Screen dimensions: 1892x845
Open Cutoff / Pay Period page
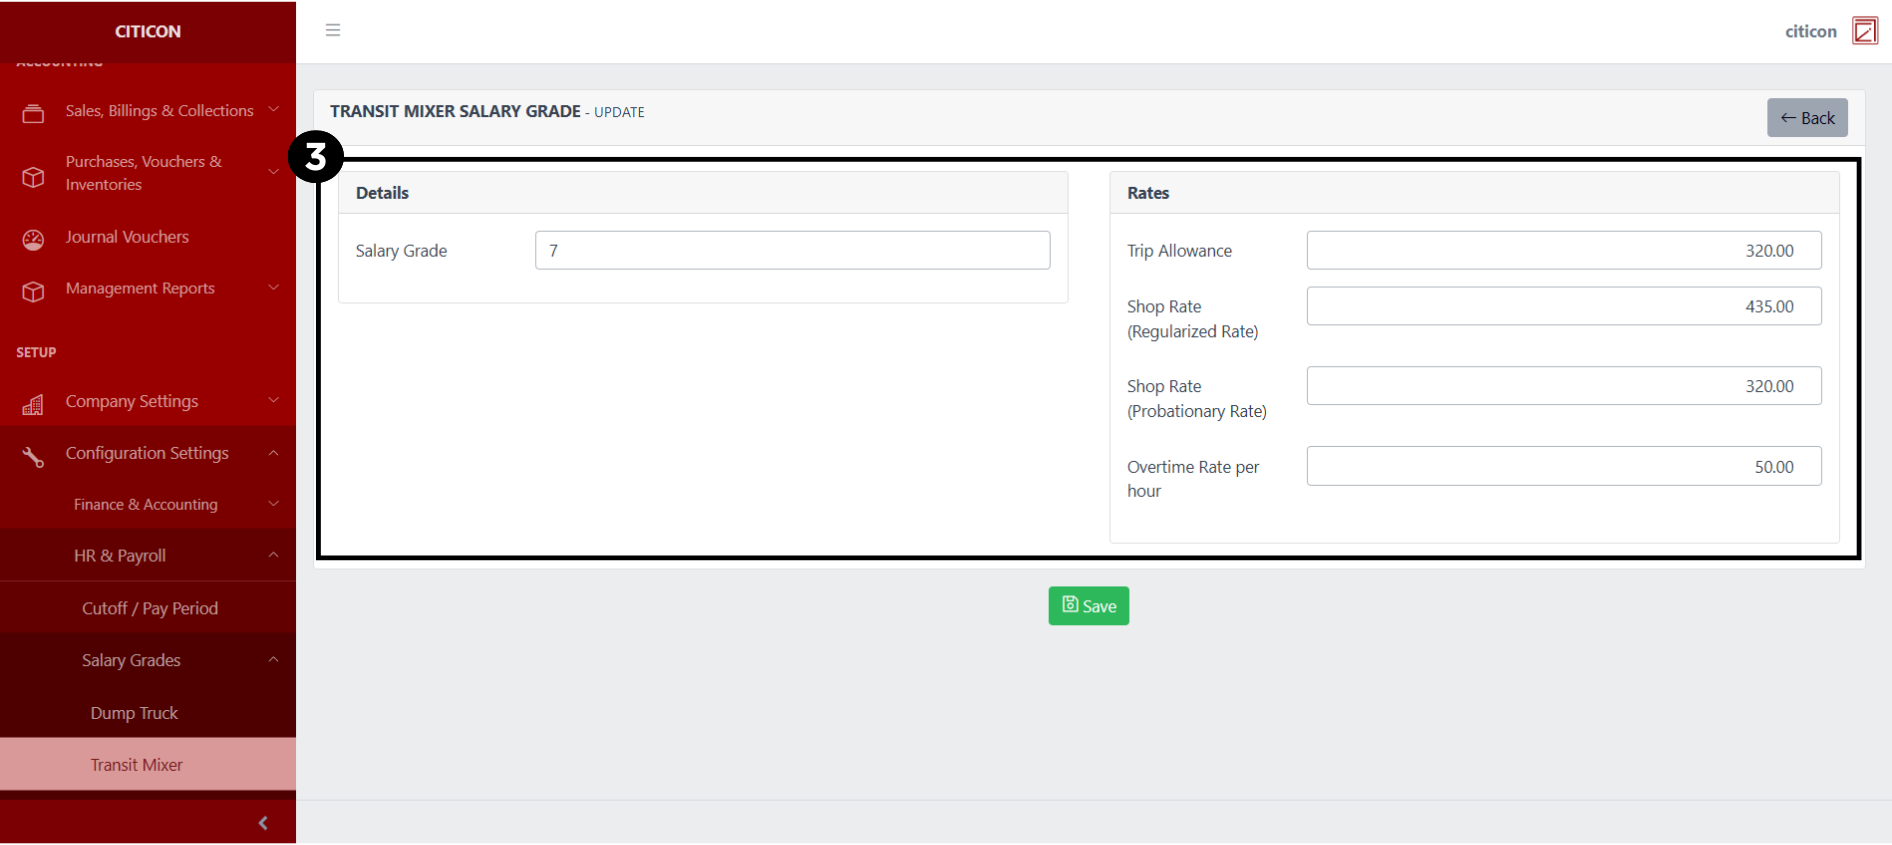[x=150, y=608]
